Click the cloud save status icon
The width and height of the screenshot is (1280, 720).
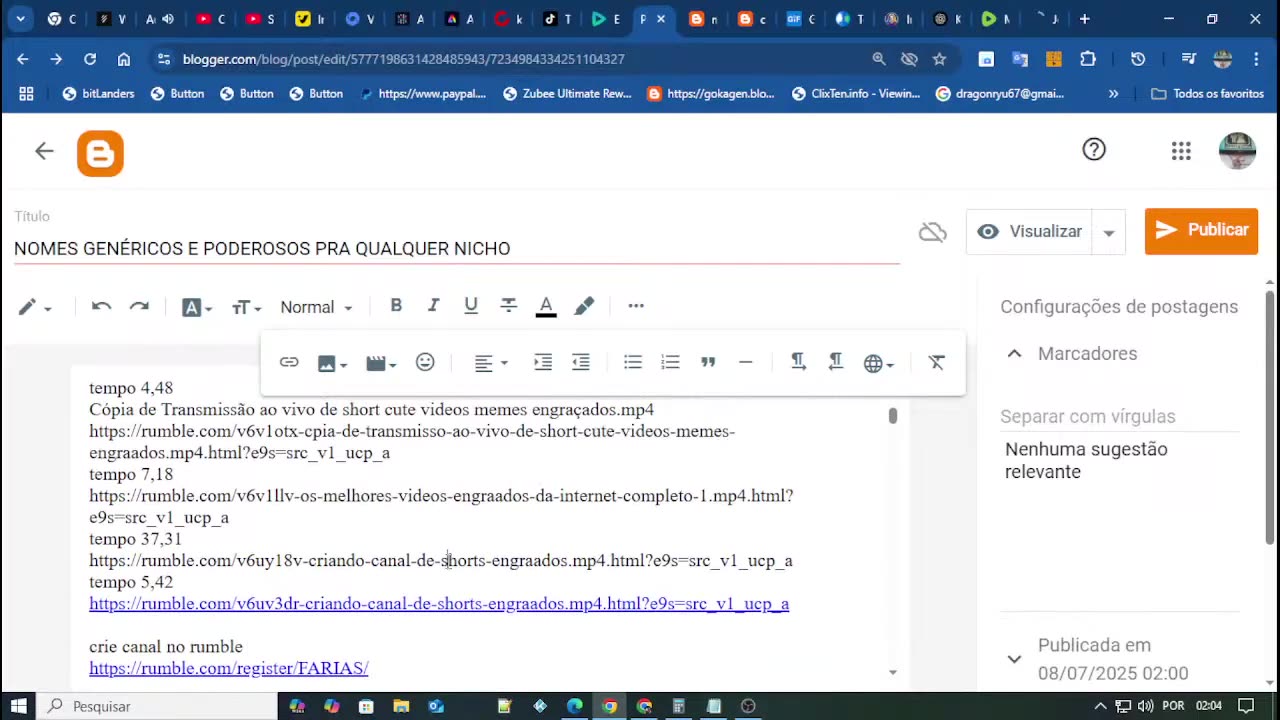(x=932, y=232)
